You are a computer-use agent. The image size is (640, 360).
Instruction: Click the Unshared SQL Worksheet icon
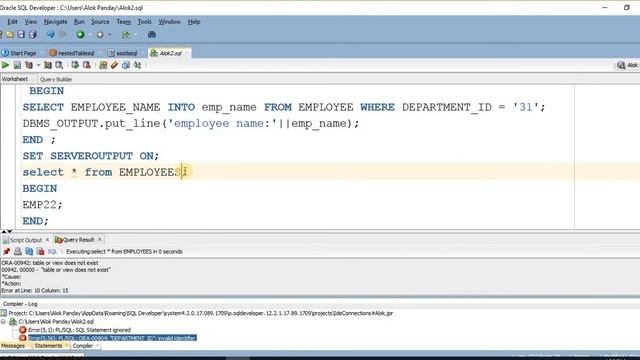coord(103,65)
